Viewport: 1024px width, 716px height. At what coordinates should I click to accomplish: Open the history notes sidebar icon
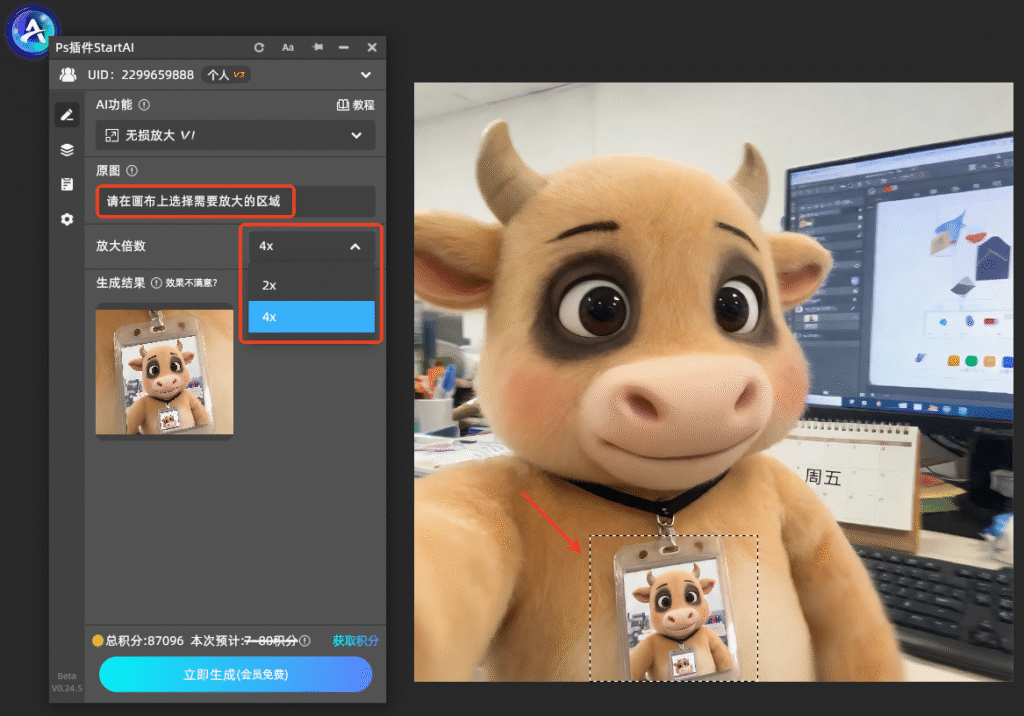[67, 184]
